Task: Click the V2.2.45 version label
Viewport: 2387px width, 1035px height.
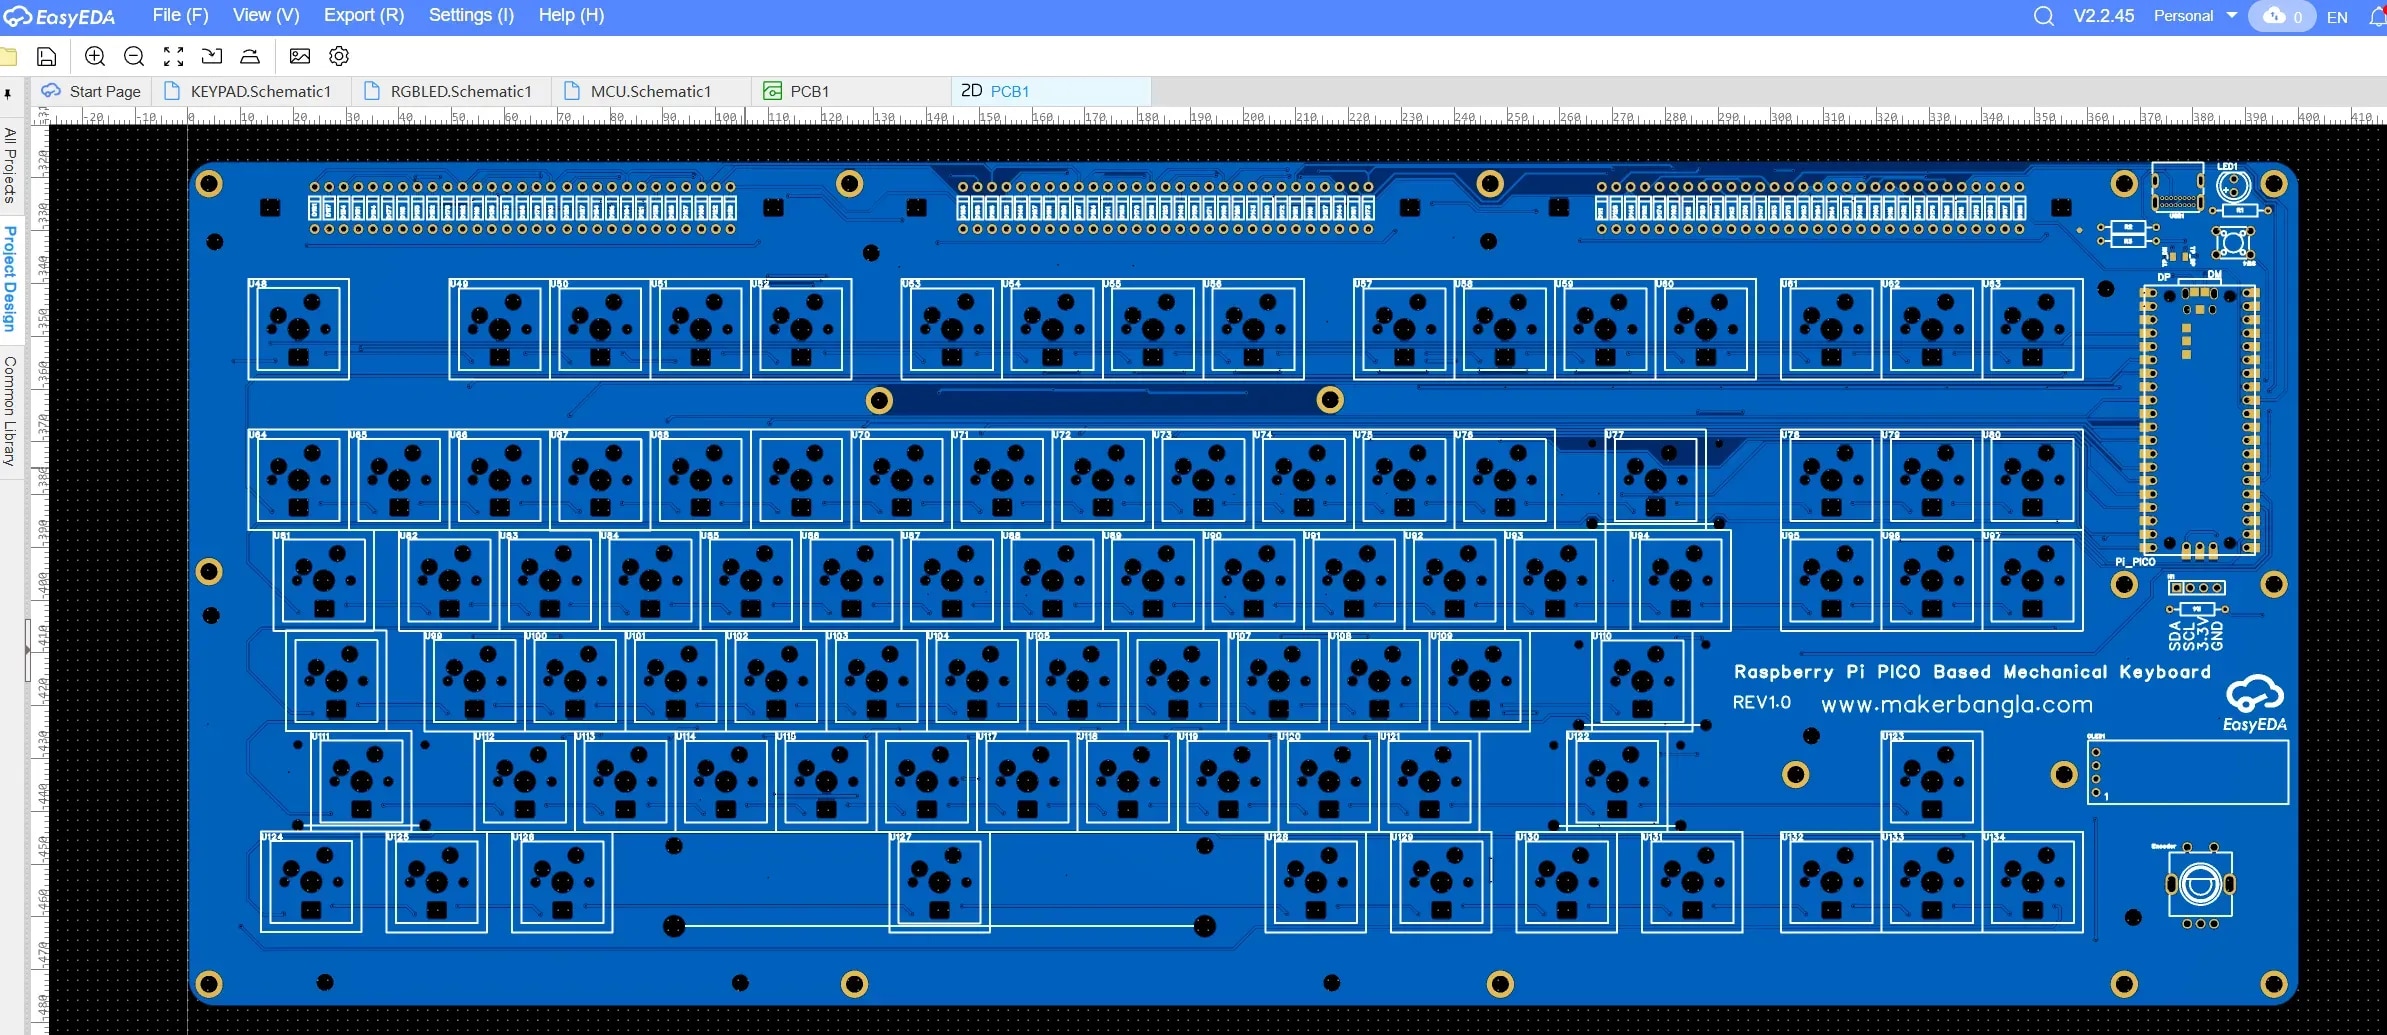Action: pos(2104,16)
